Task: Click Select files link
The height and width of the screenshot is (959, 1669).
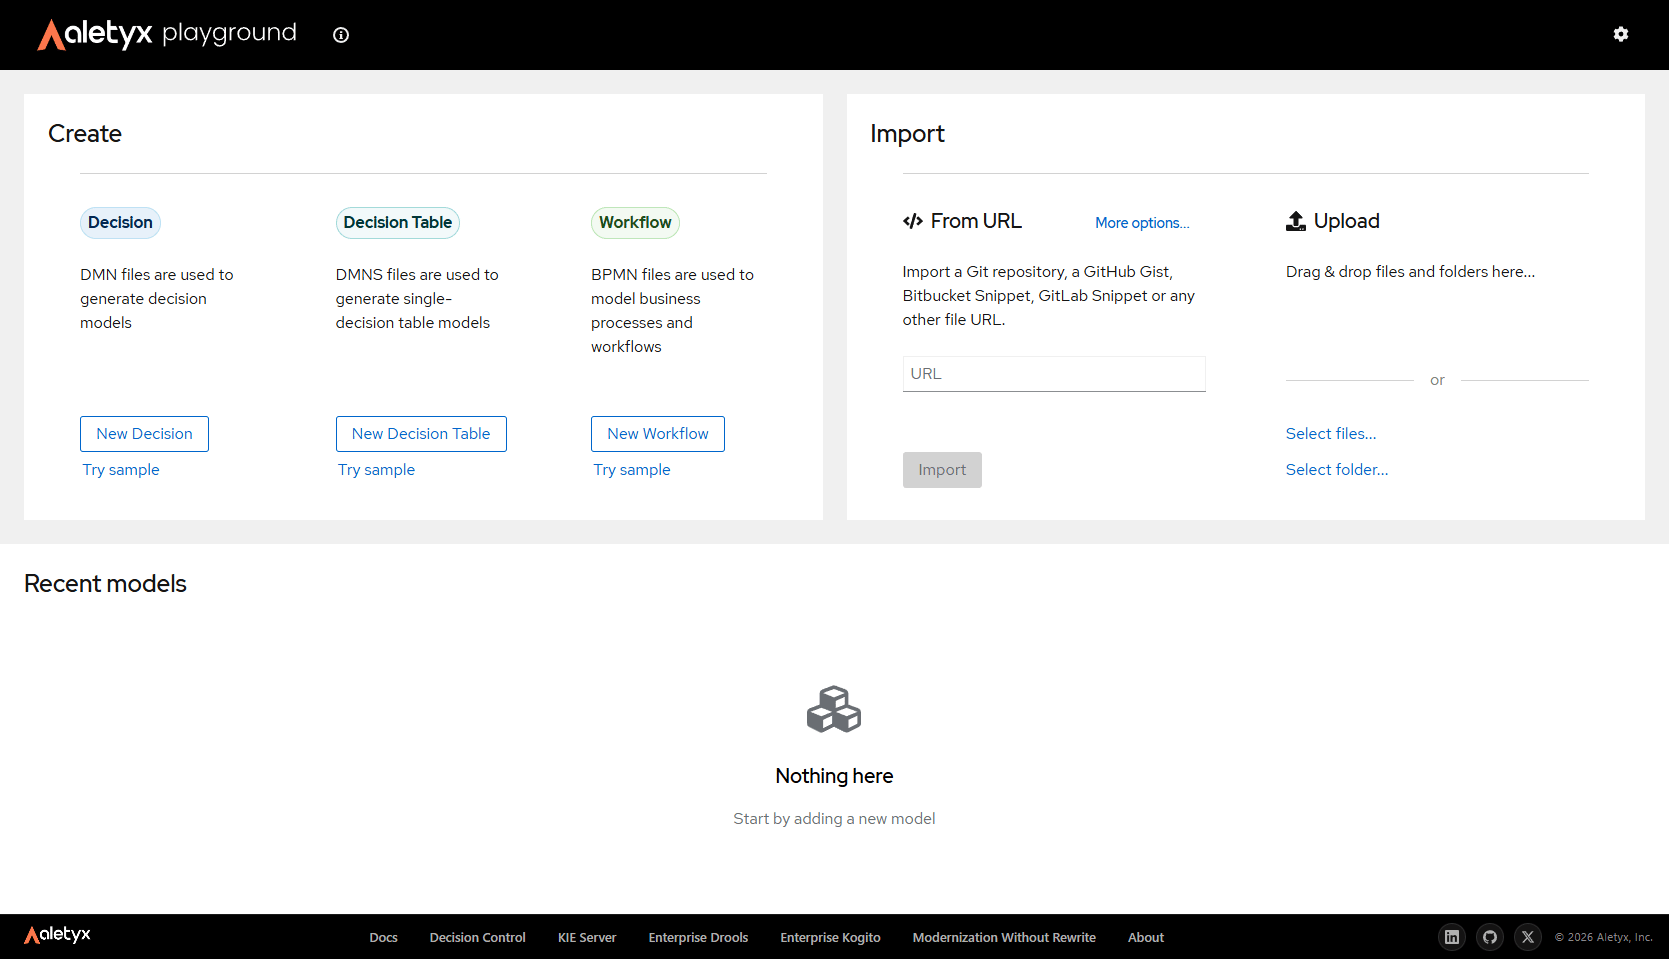Action: tap(1331, 434)
